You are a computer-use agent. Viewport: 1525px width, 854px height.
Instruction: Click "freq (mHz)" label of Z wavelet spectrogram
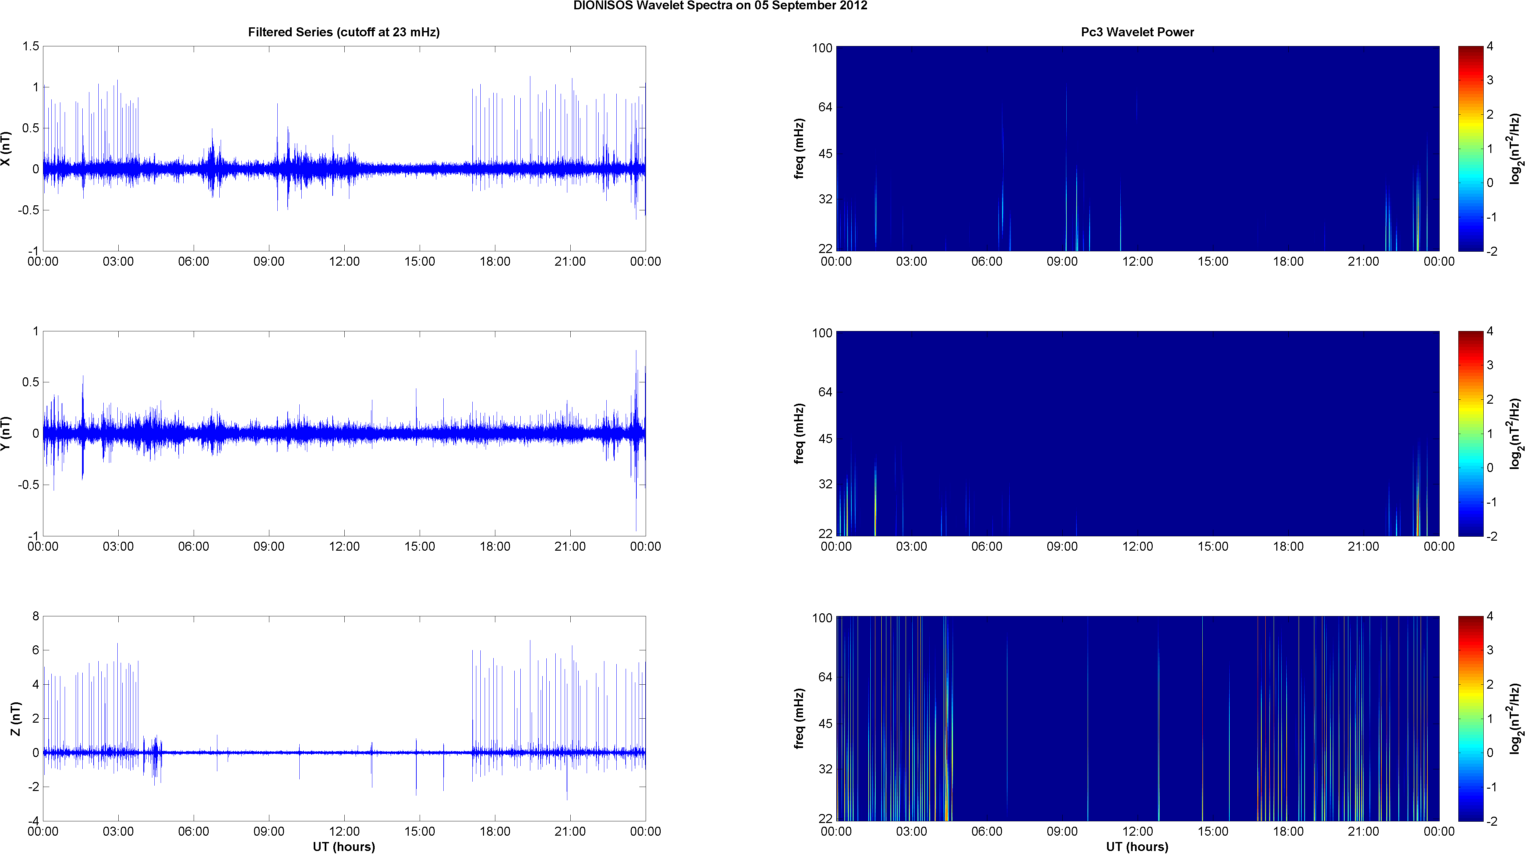pos(800,719)
